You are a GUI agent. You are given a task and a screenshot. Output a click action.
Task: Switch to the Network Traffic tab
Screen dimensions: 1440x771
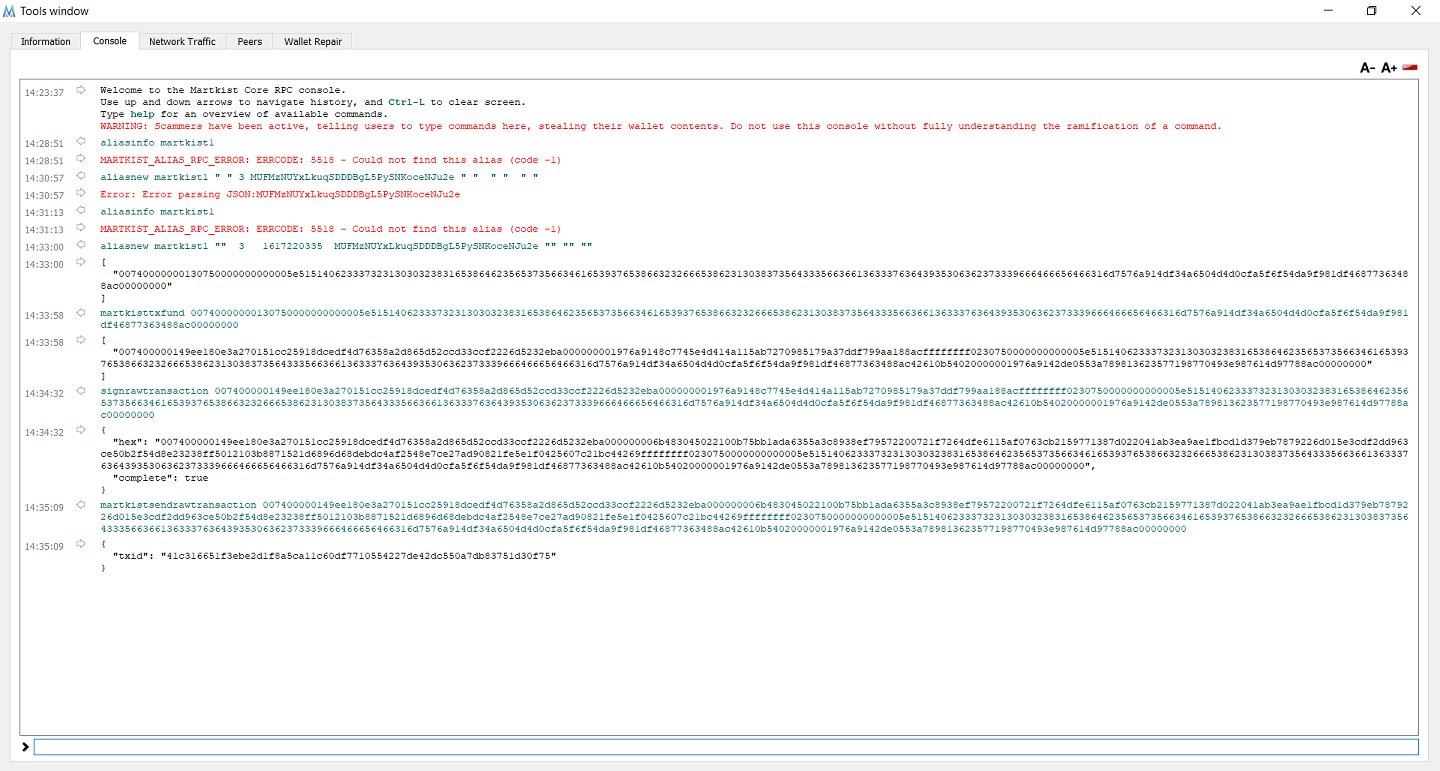point(182,41)
